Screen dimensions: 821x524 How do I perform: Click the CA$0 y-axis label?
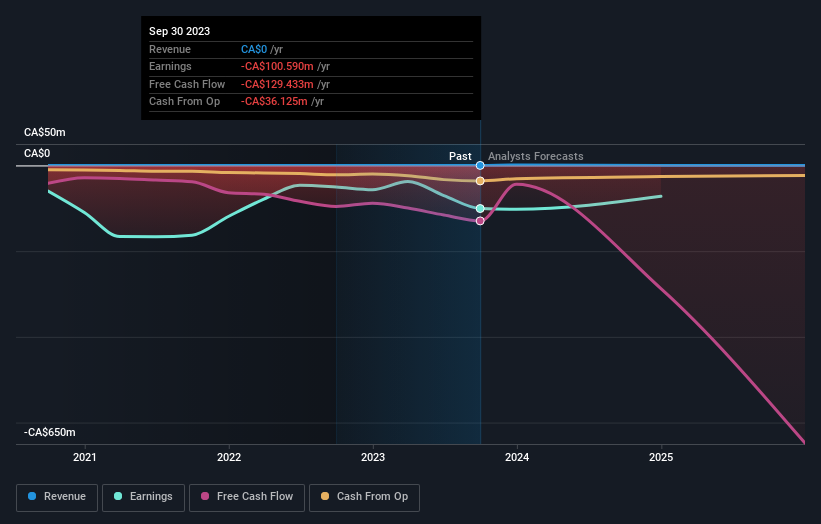click(37, 153)
